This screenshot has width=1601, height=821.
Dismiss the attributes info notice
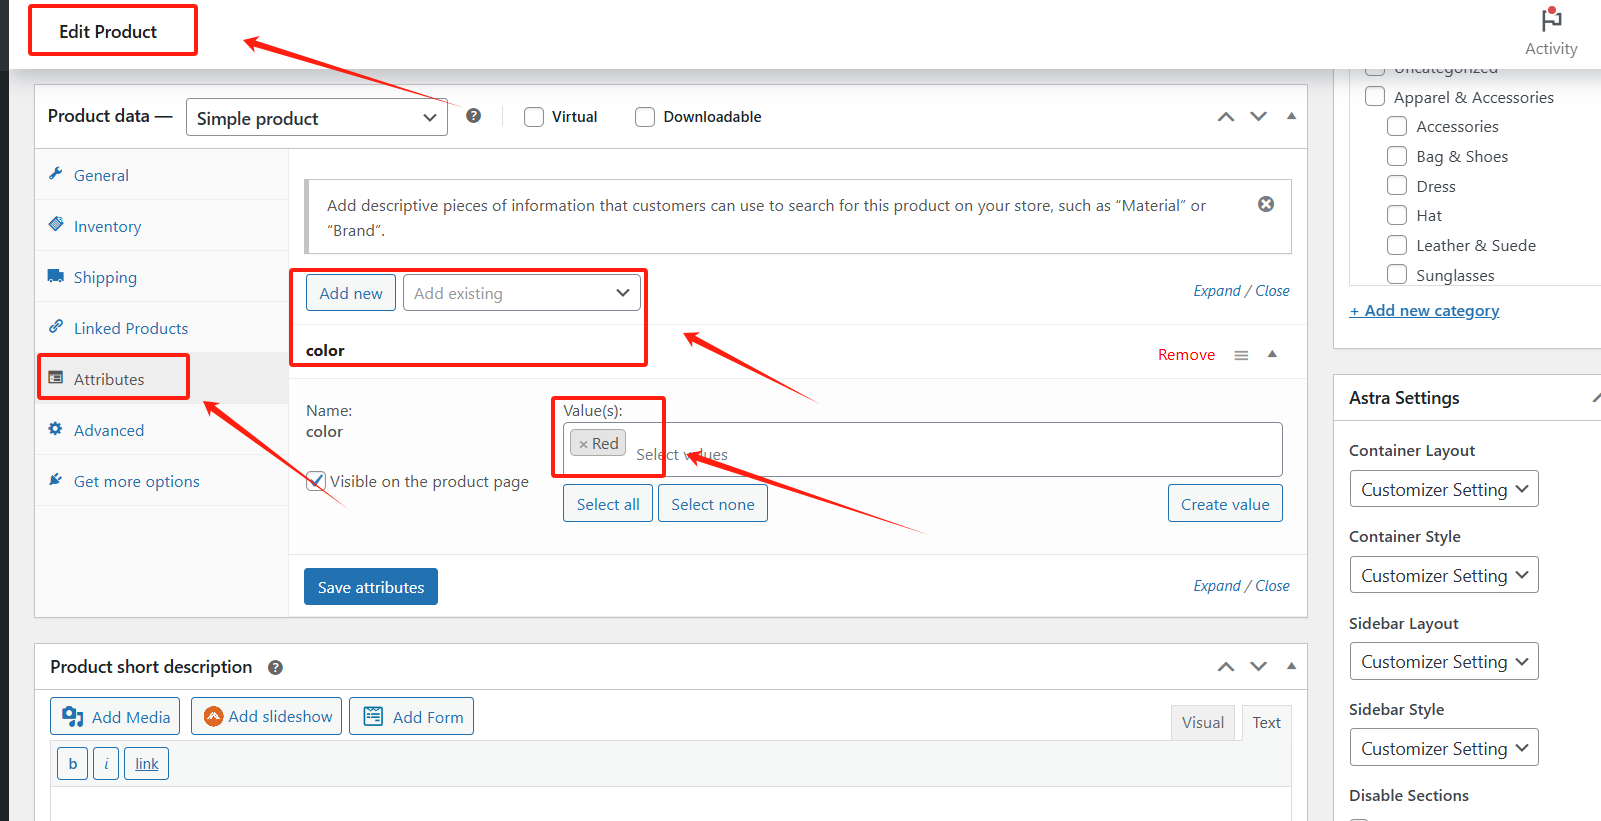click(x=1266, y=204)
